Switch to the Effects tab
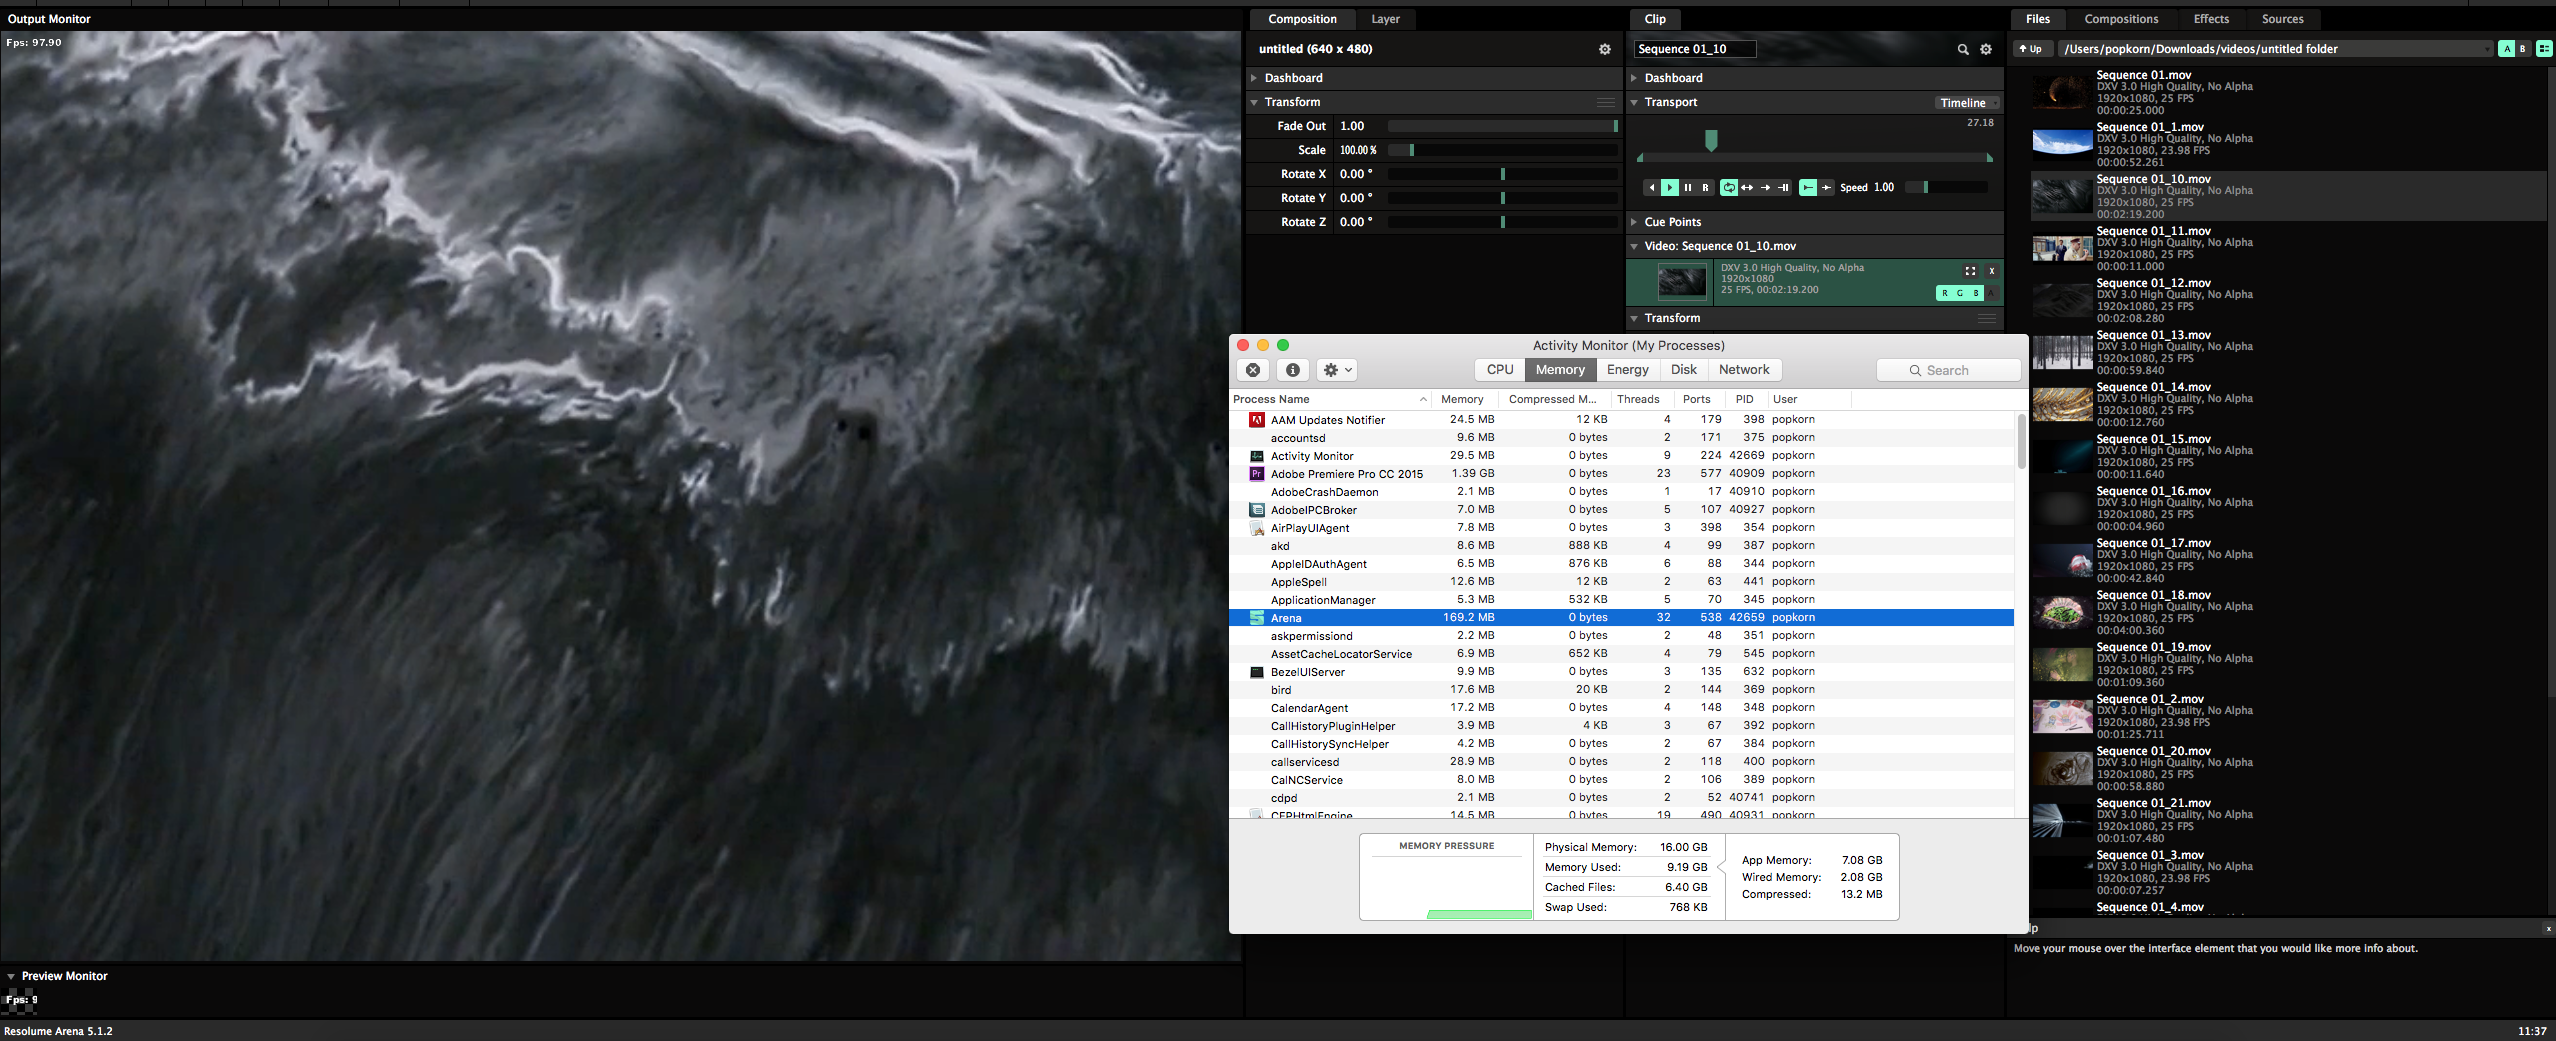2556x1041 pixels. 2210,19
